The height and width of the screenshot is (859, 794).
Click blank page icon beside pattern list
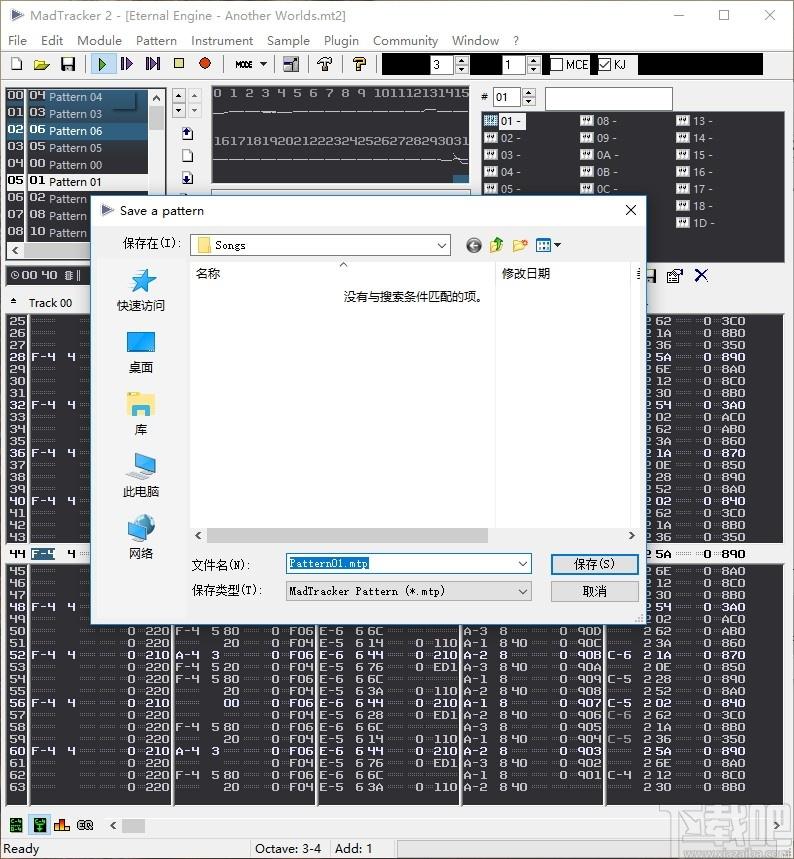[187, 156]
